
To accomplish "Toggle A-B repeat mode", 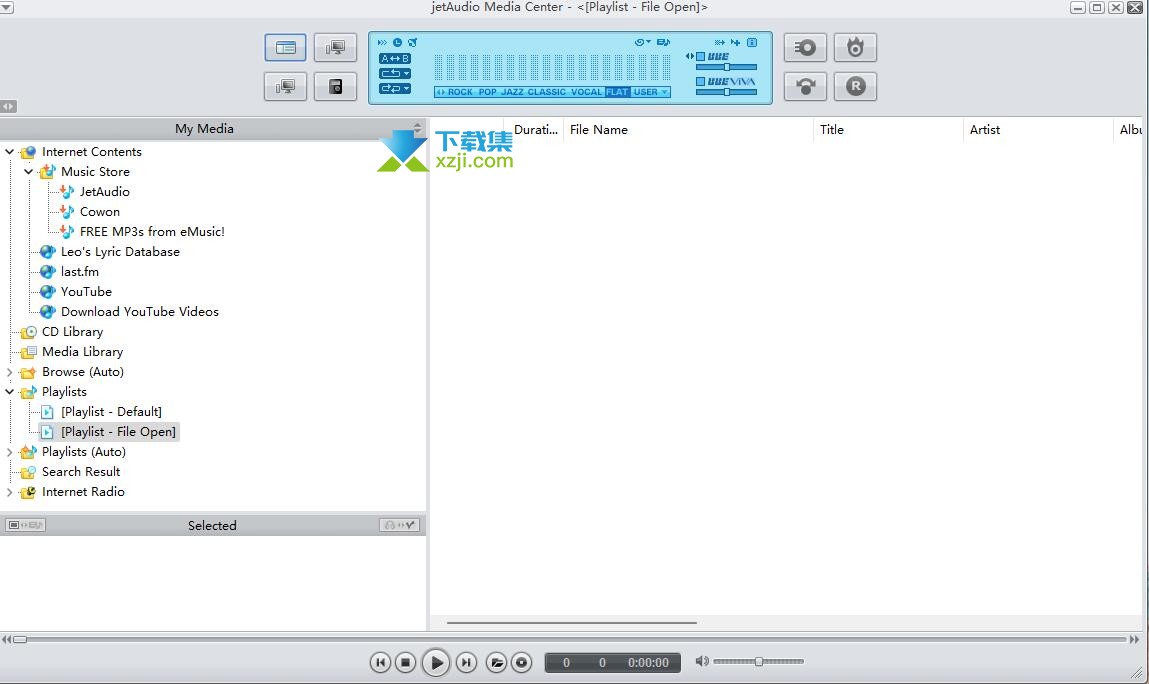I will coord(395,59).
